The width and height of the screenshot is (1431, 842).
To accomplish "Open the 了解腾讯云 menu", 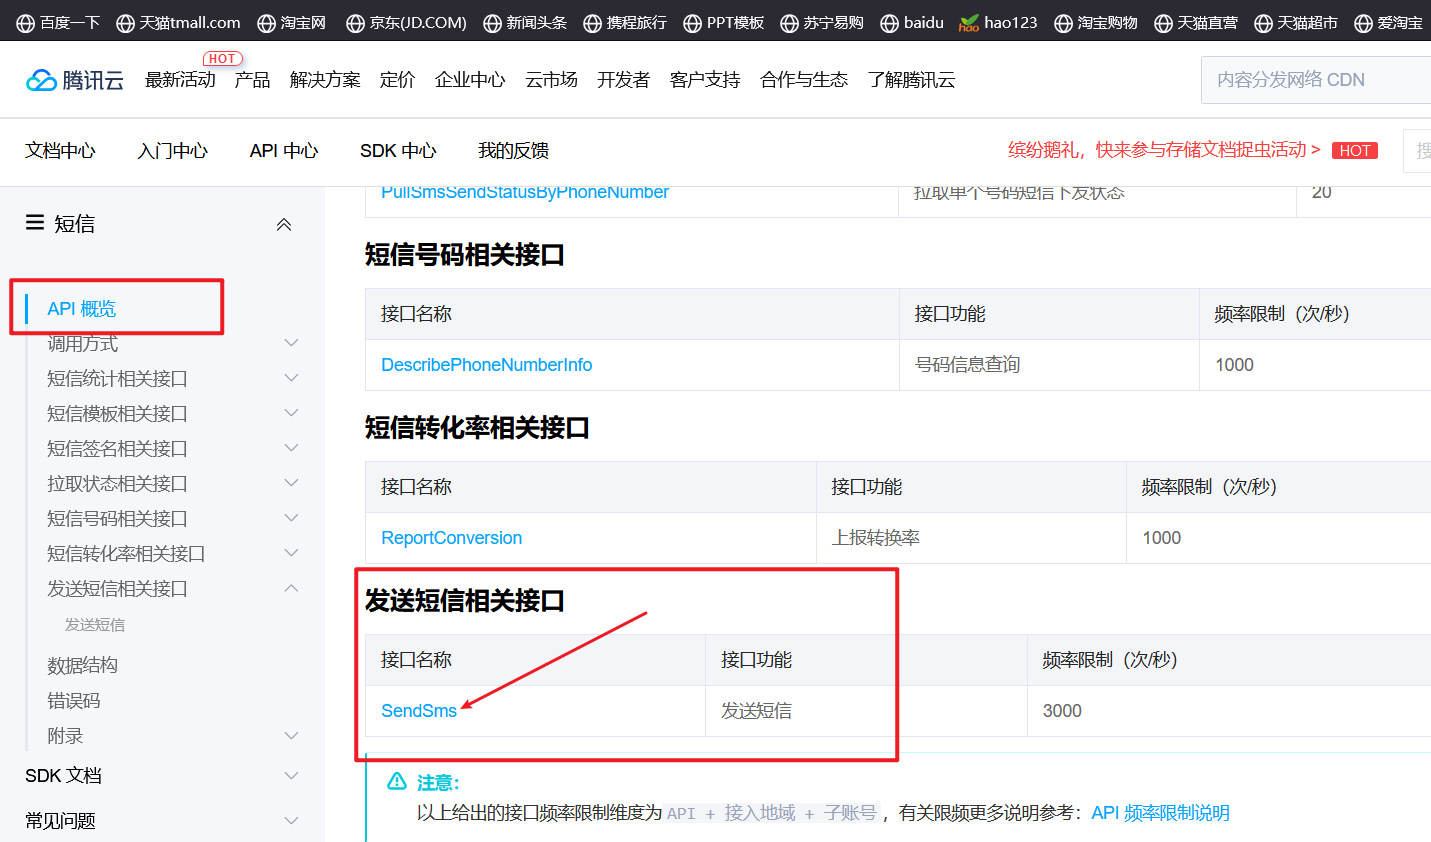I will tap(911, 80).
